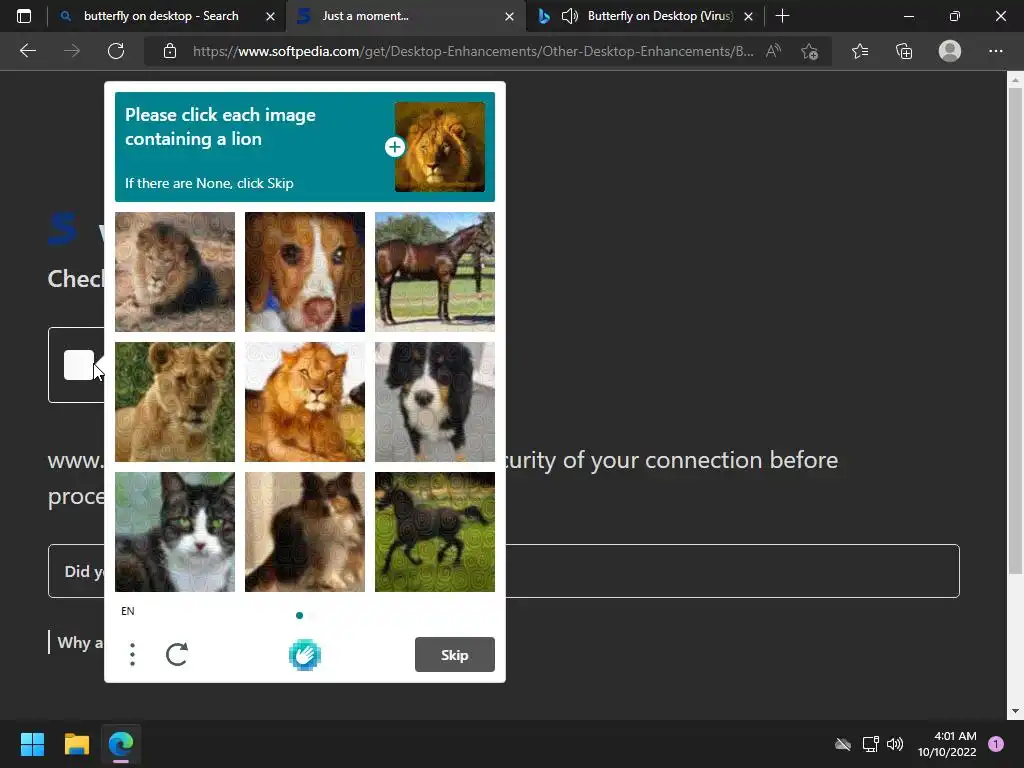Switch to Just a moment tab
The height and width of the screenshot is (768, 1024).
405,16
